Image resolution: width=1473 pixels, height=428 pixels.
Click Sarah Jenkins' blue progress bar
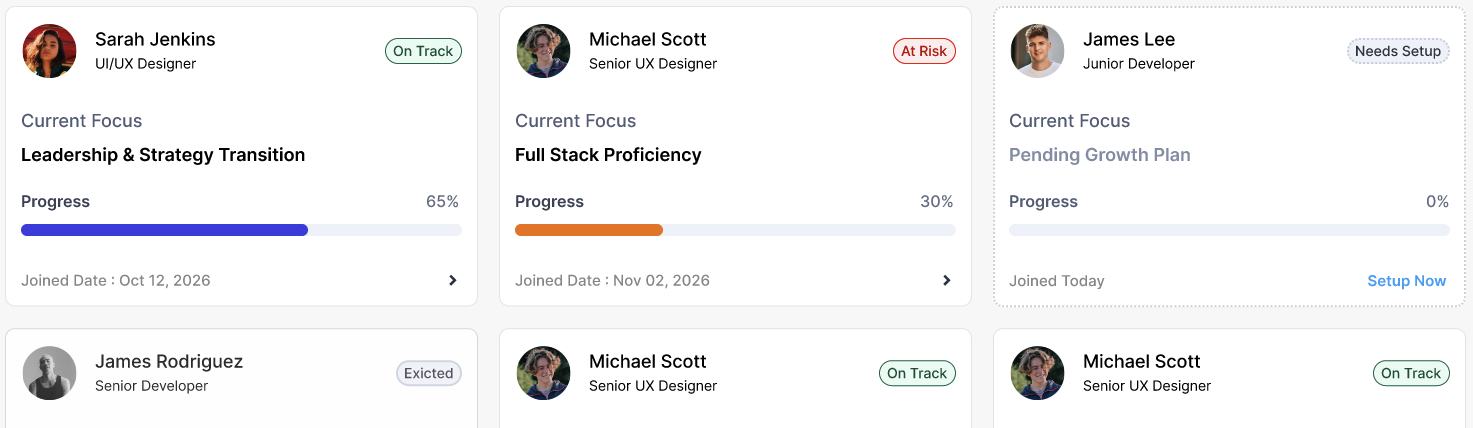pyautogui.click(x=241, y=230)
